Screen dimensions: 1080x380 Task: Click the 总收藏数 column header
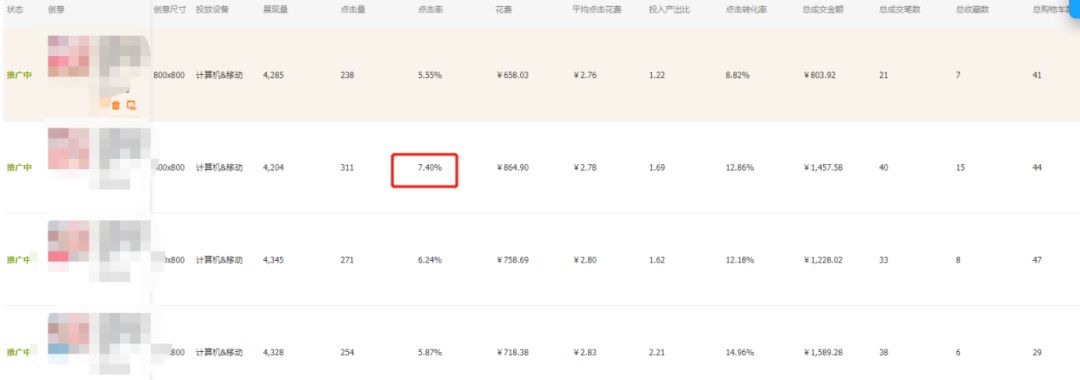click(x=972, y=11)
